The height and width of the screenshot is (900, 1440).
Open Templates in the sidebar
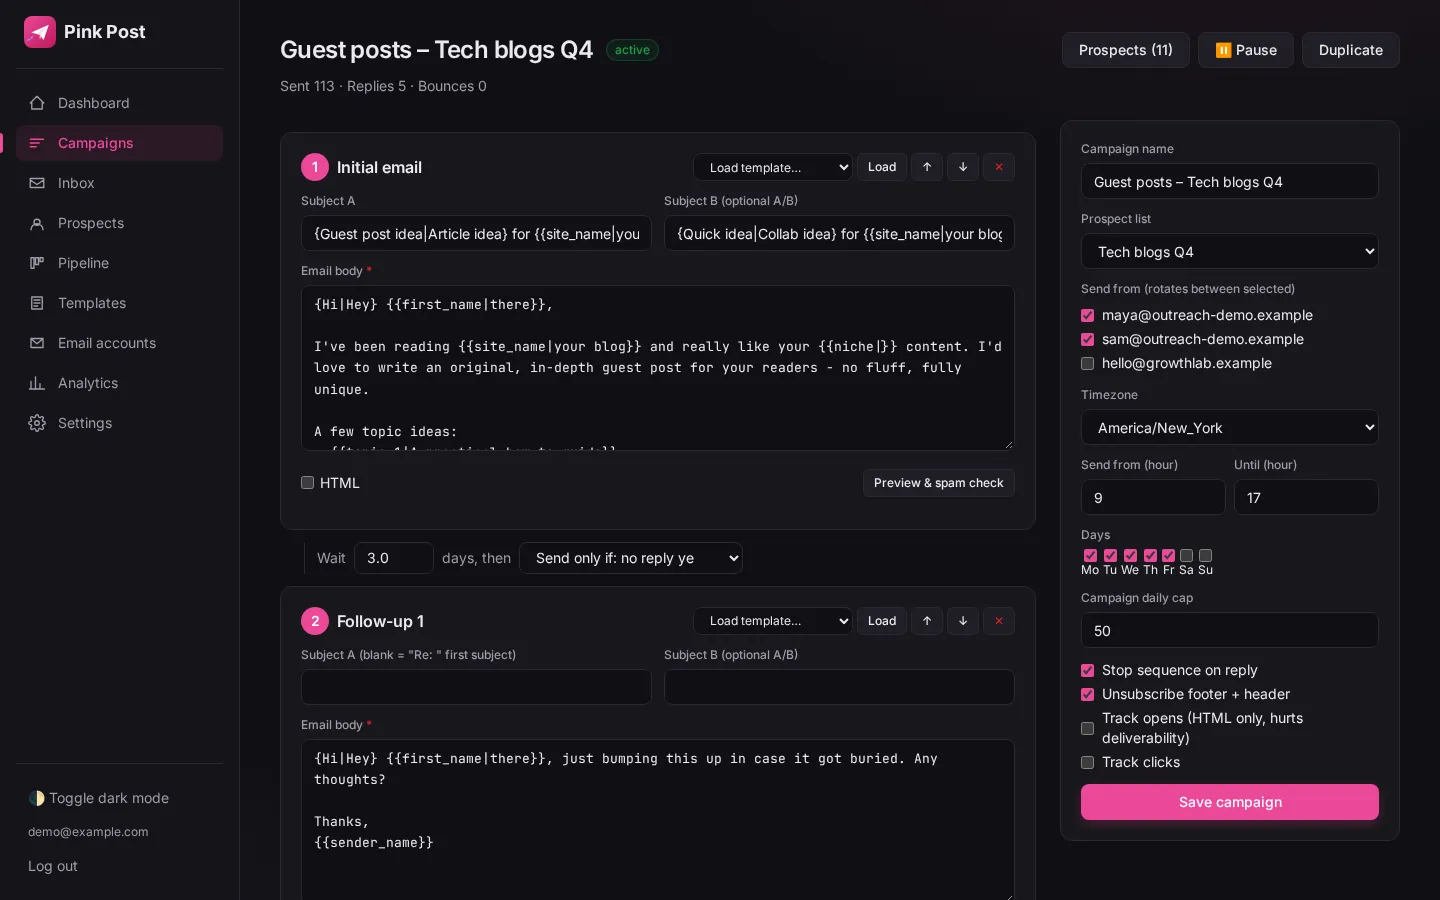point(120,303)
